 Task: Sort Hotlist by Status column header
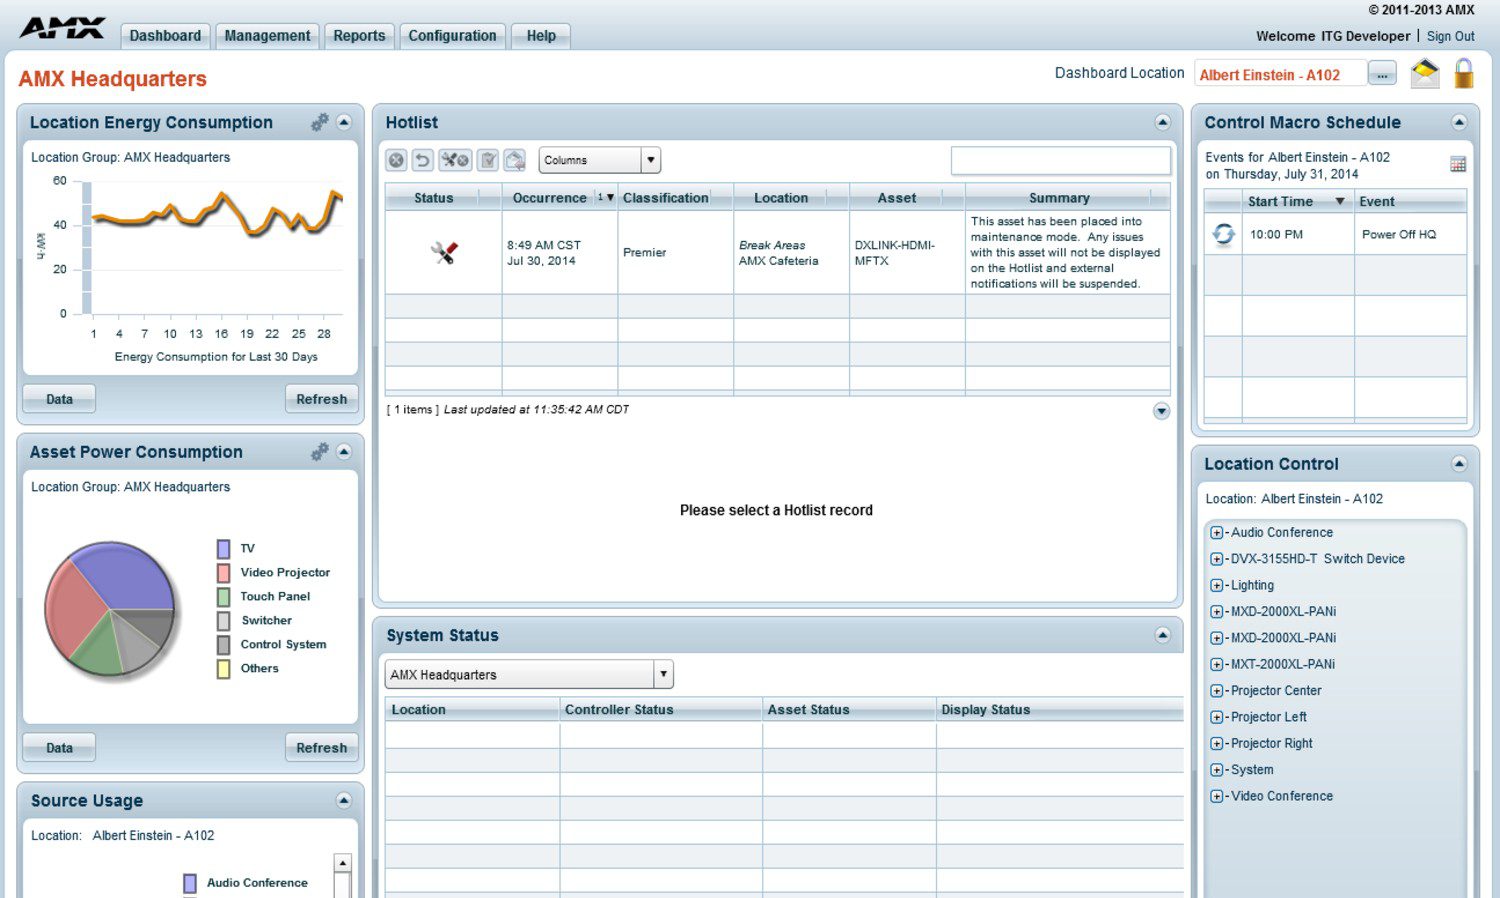coord(443,198)
